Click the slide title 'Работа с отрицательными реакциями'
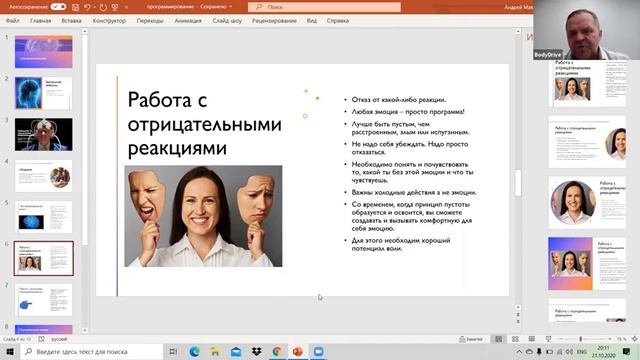This screenshot has width=640, height=360. [204, 124]
